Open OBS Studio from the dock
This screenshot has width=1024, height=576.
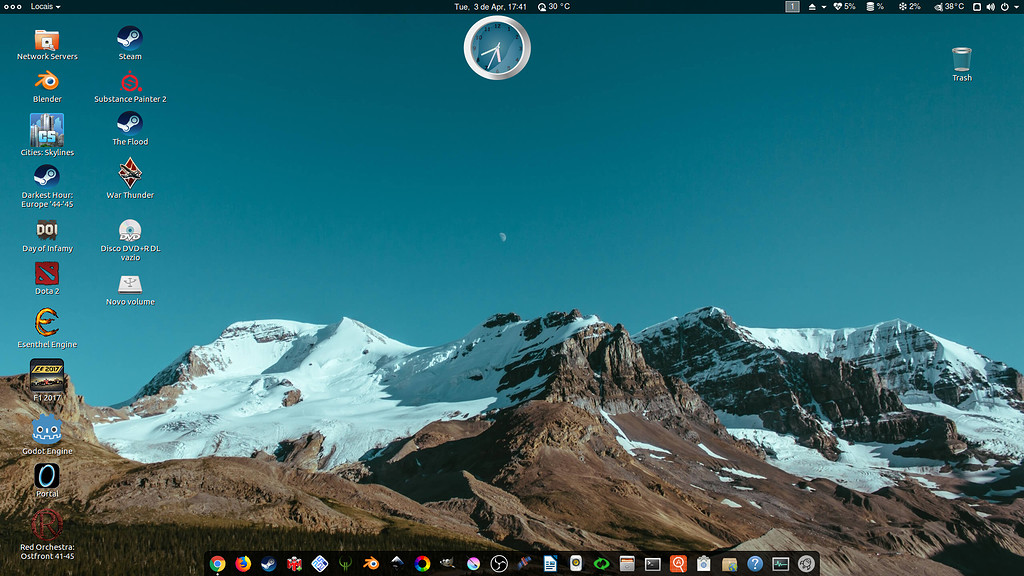coord(499,564)
